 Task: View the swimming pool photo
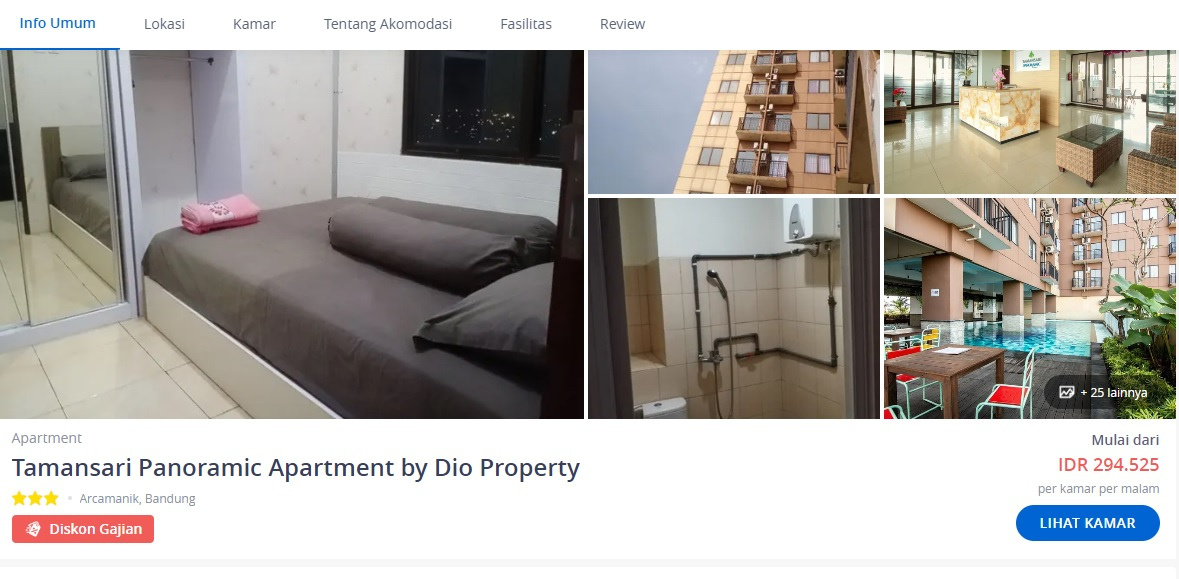pyautogui.click(x=1029, y=308)
